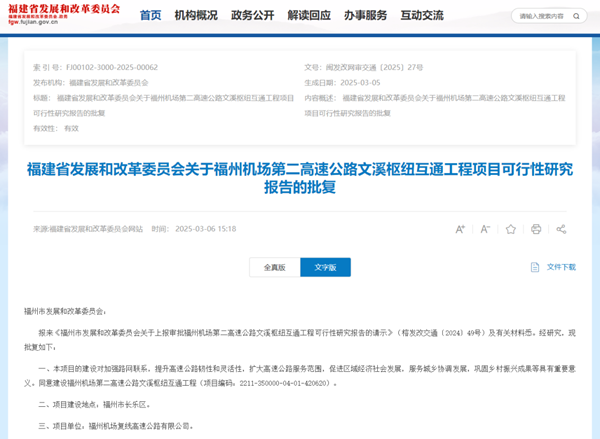The height and width of the screenshot is (439, 600).
Task: Open the 政务公开 section
Action: tap(252, 16)
